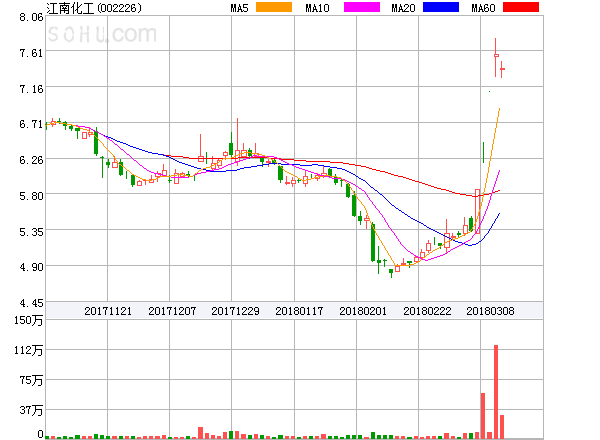Screen dimensions: 600x440
Task: Click the MA10 legend label
Action: (317, 8)
